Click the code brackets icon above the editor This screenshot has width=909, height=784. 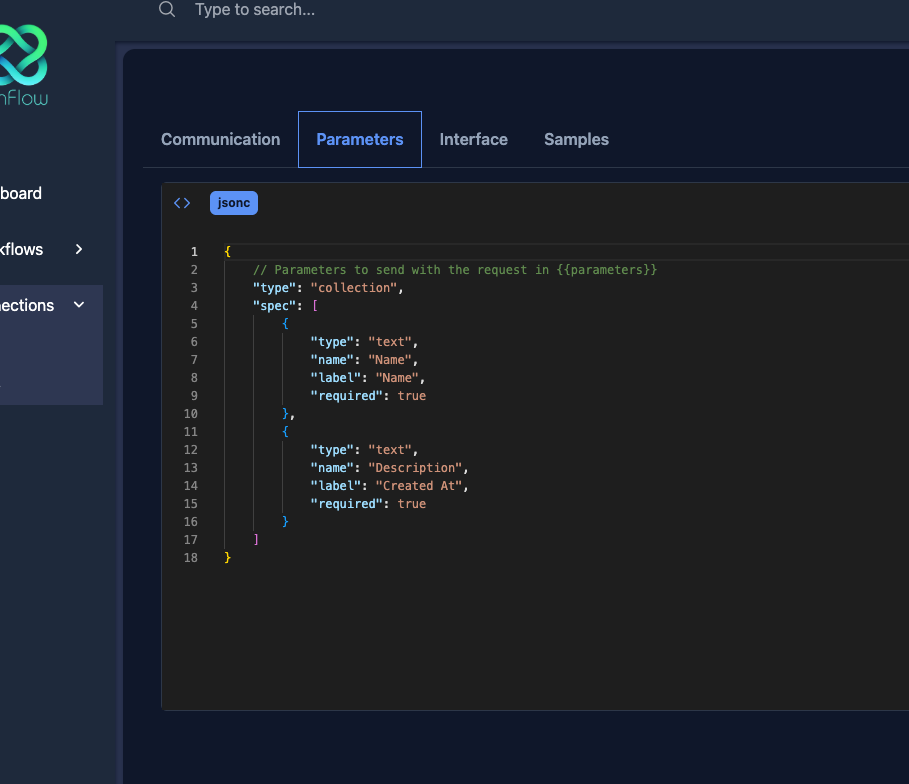182,203
